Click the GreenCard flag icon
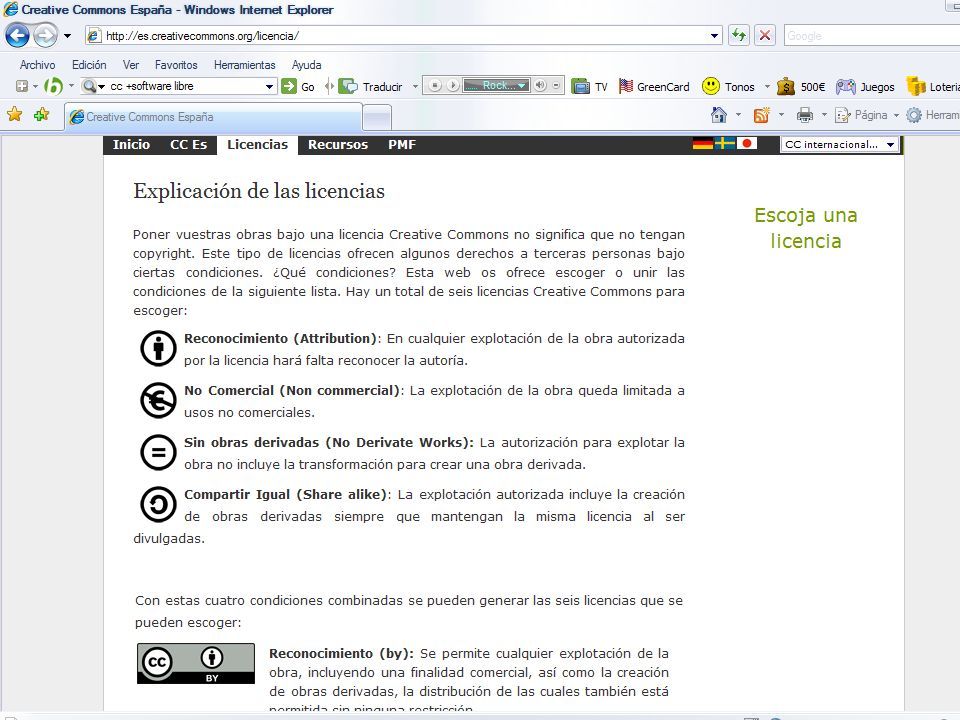 coord(626,86)
